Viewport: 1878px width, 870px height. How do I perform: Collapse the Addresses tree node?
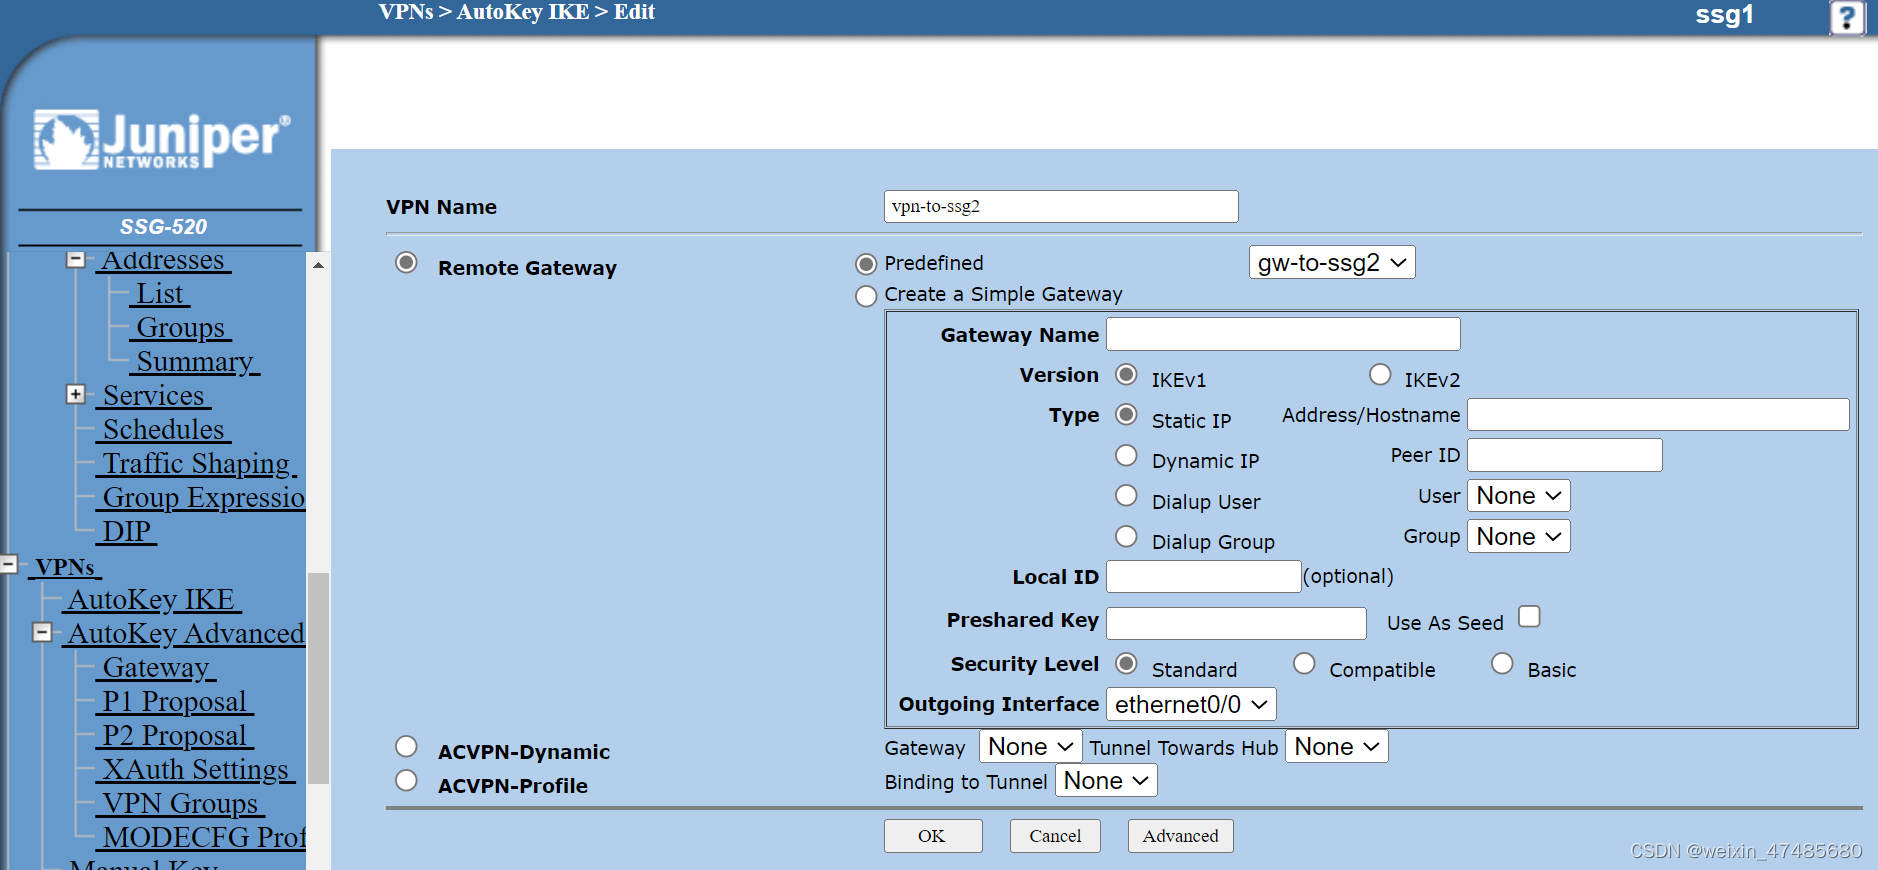click(75, 260)
